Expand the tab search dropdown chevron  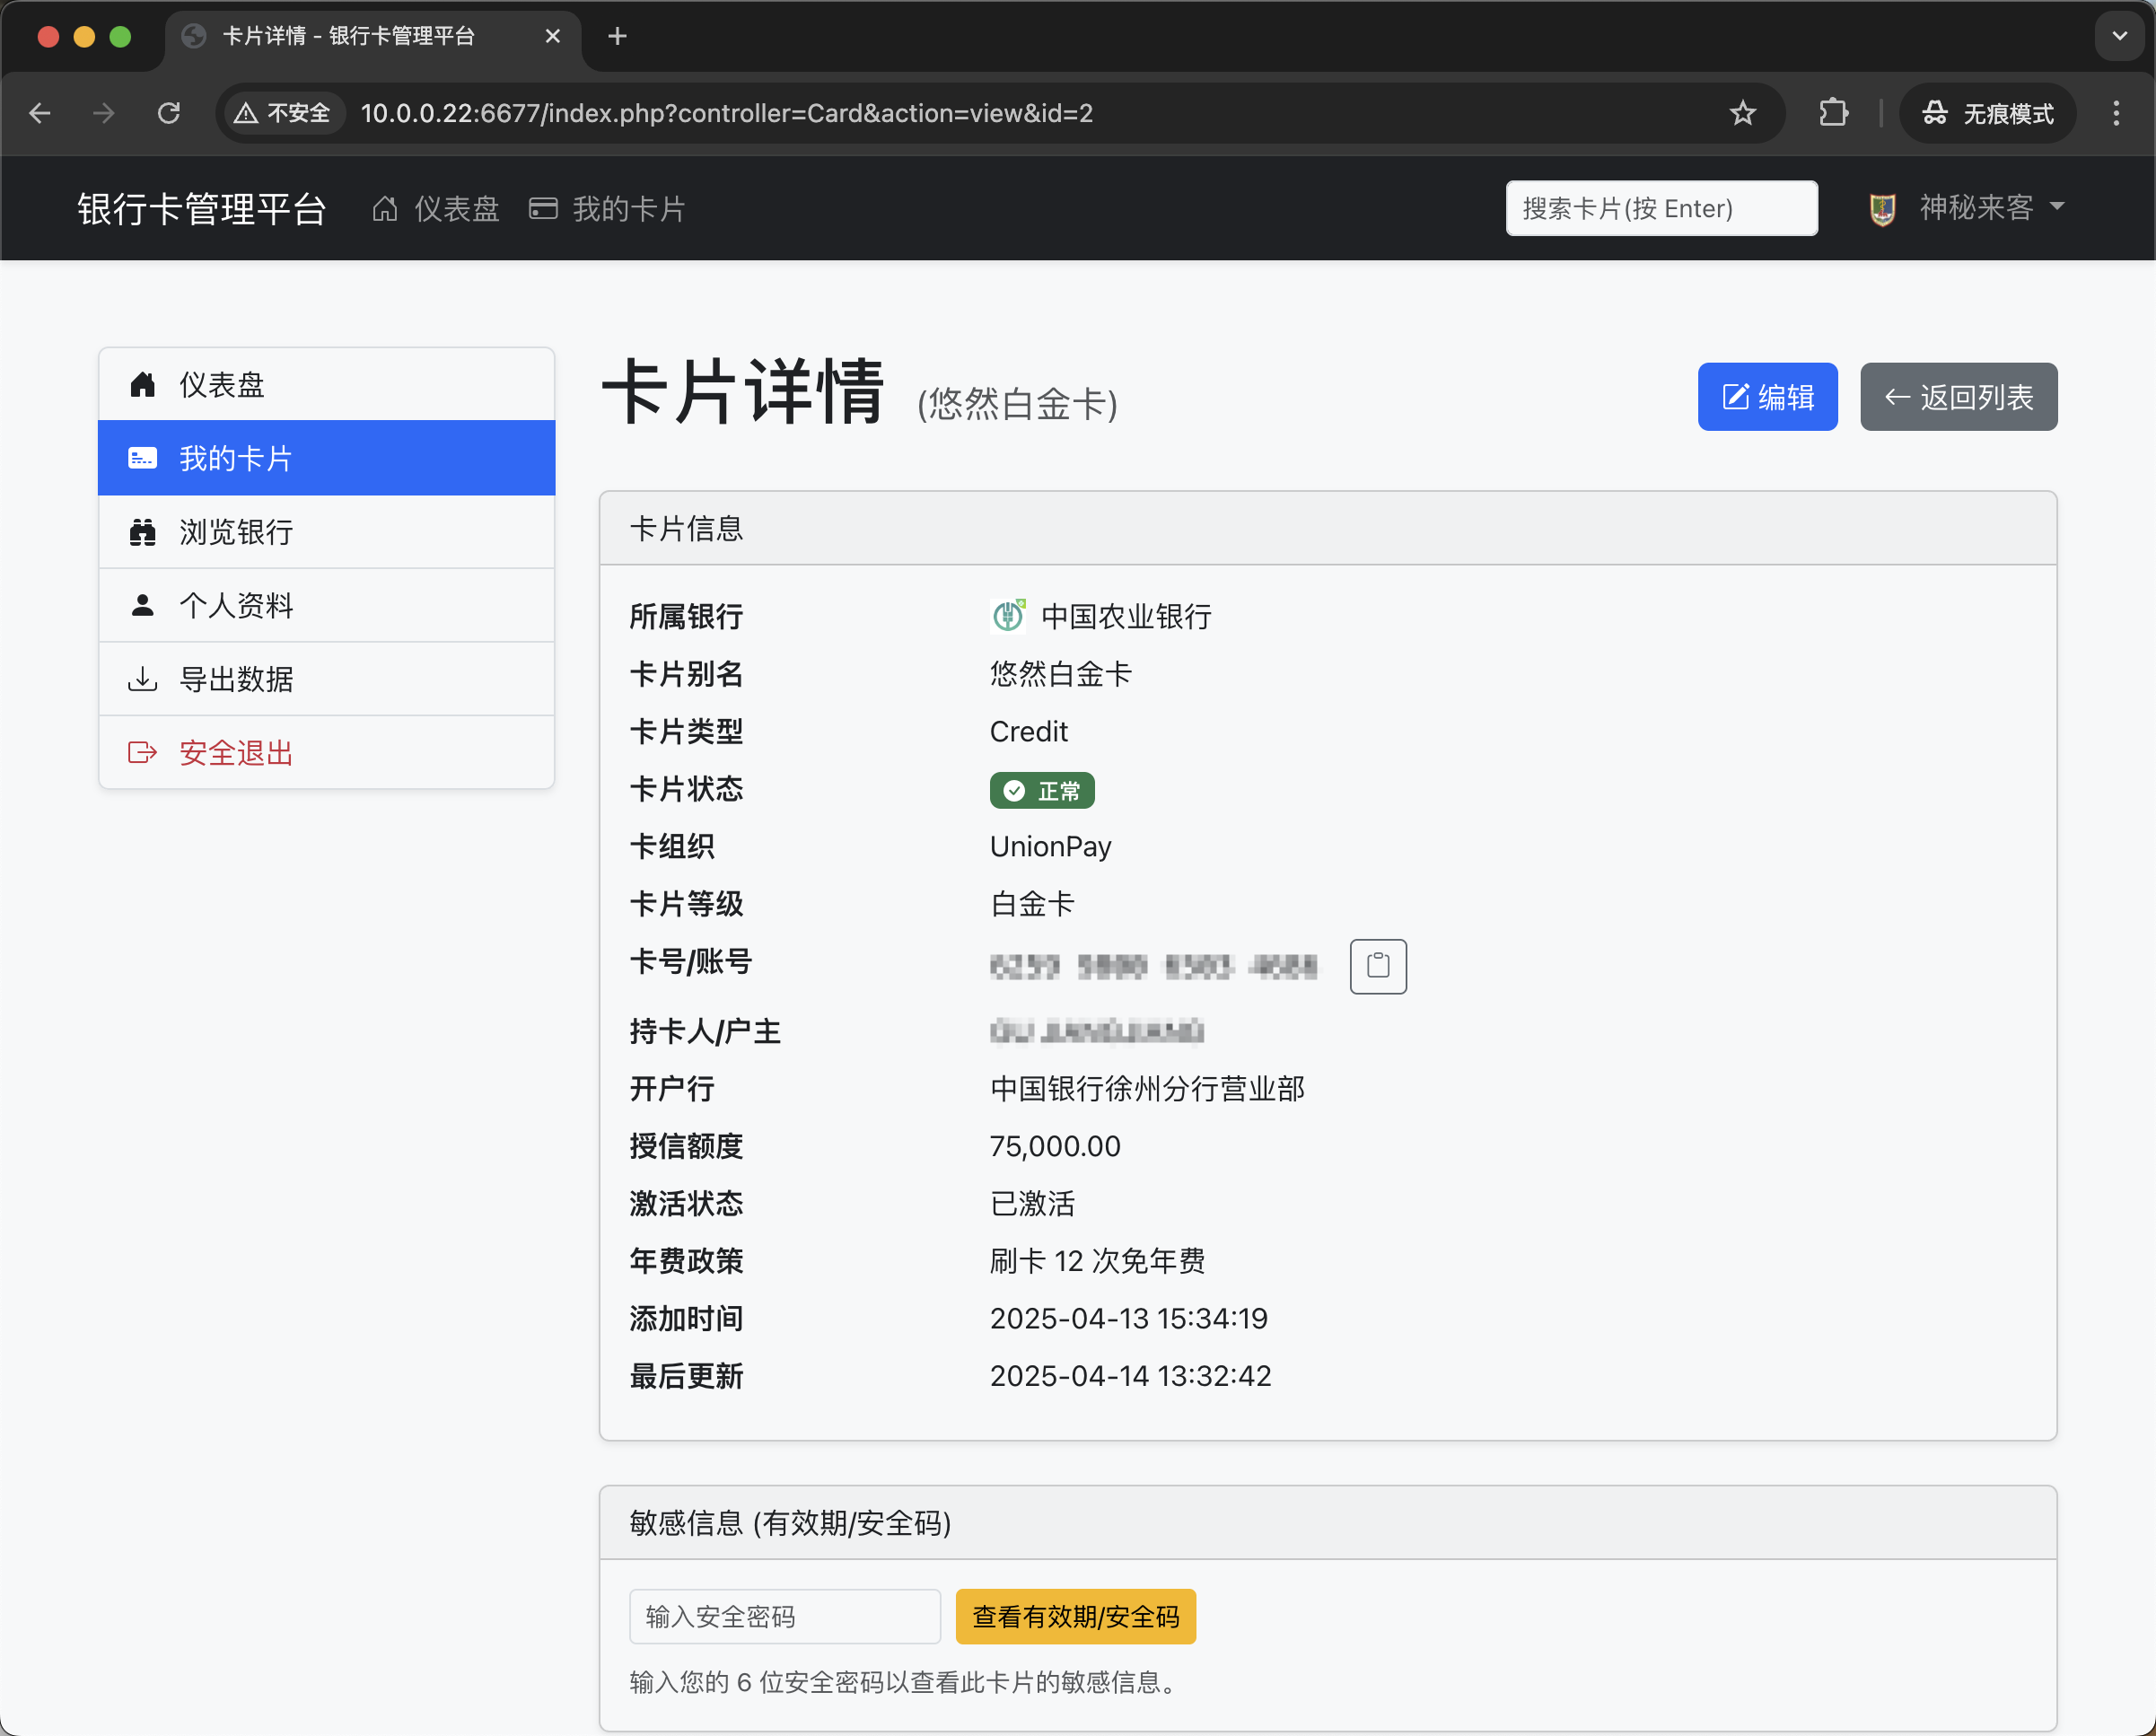[2119, 36]
